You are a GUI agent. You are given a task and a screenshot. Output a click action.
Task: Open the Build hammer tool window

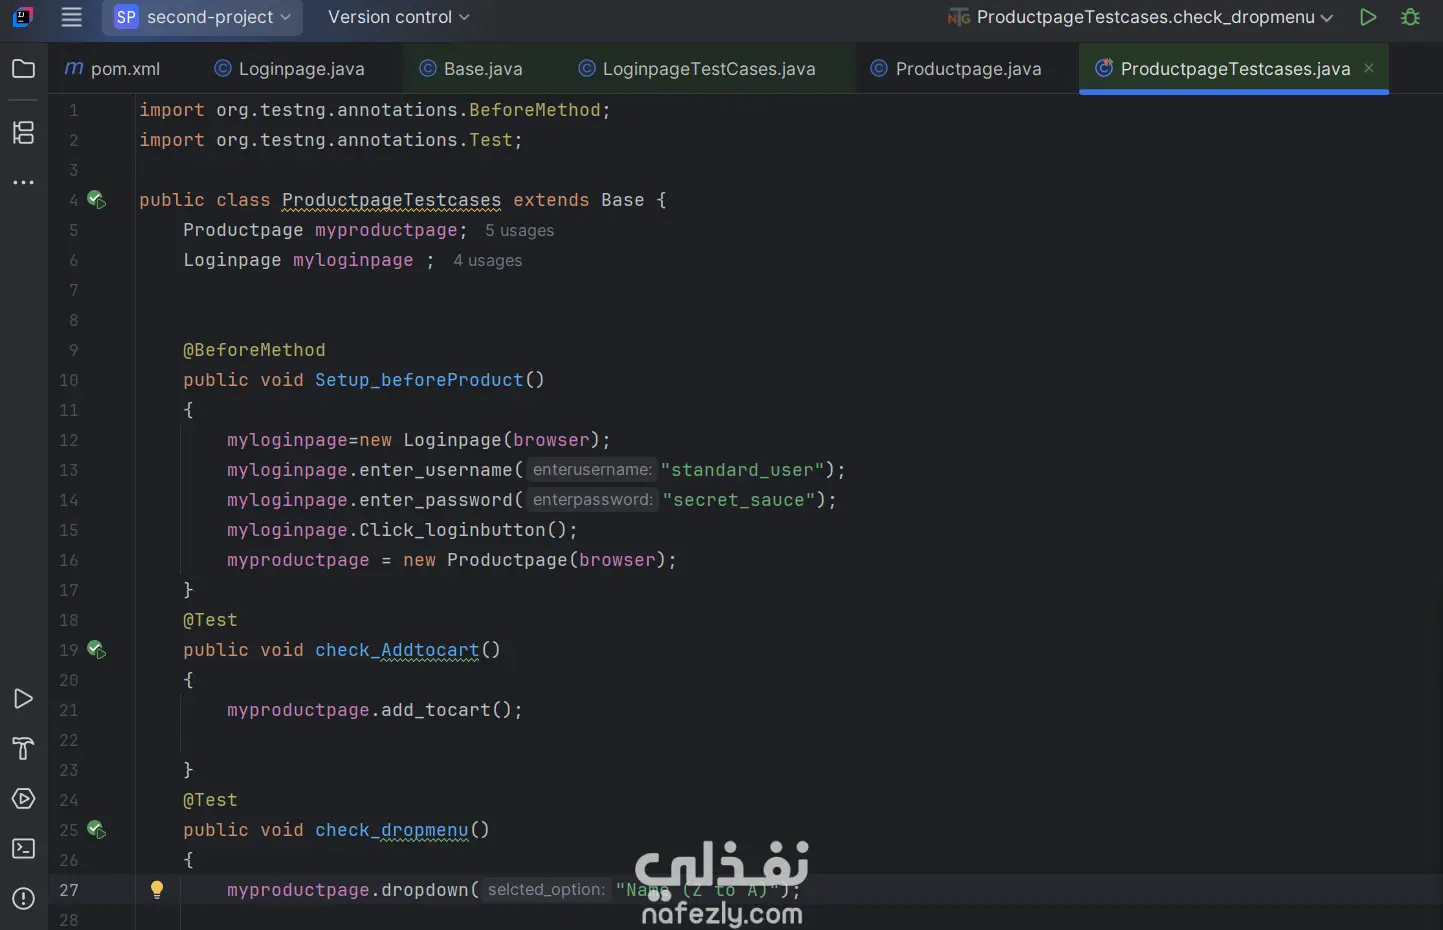(23, 749)
